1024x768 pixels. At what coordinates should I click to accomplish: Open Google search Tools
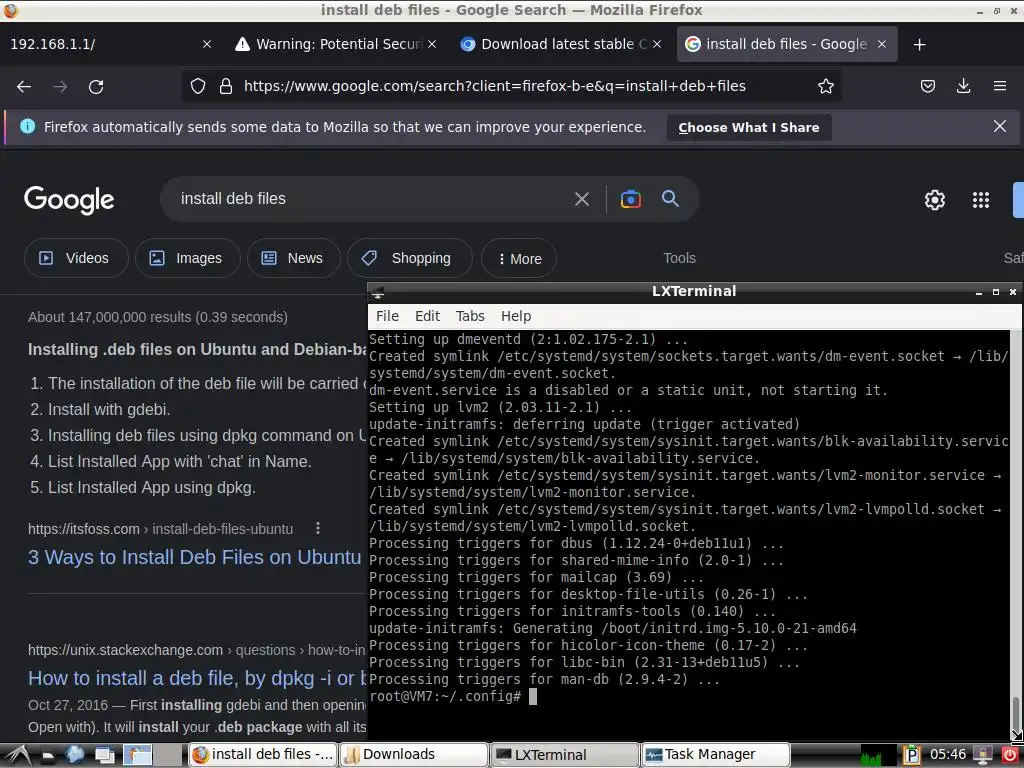(x=679, y=258)
